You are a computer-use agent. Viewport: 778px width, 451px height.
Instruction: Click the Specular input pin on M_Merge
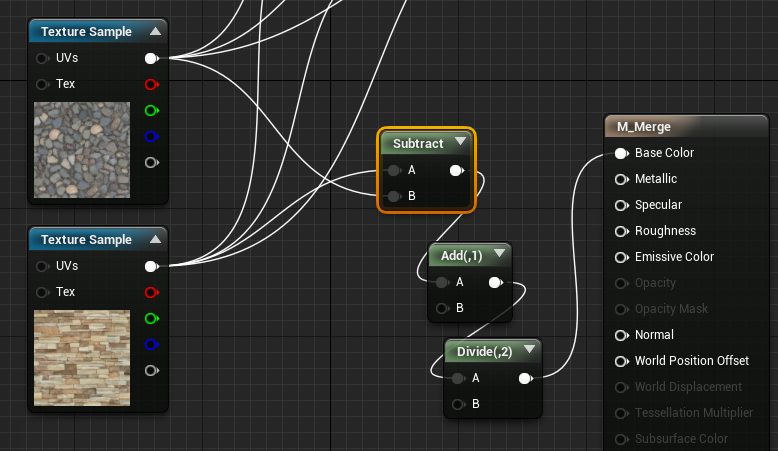pos(621,205)
